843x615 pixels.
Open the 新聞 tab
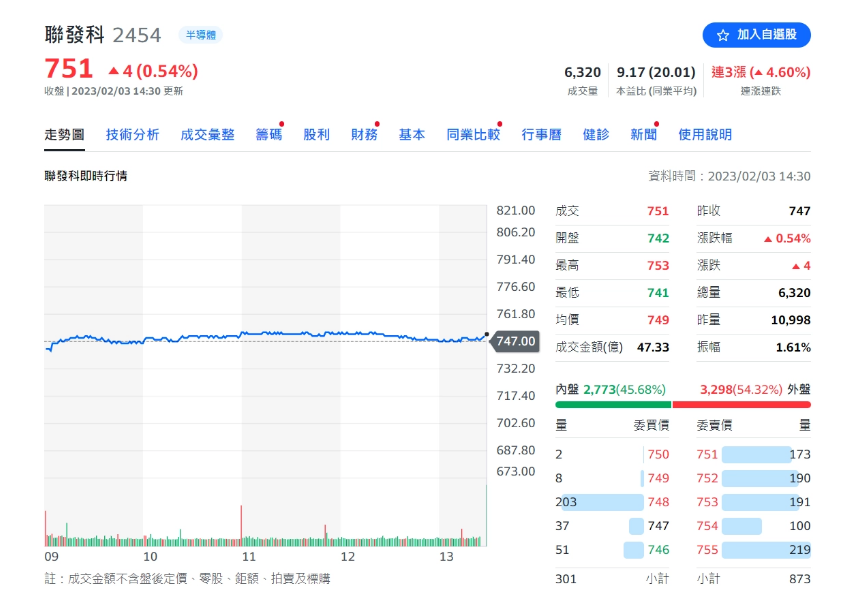[x=644, y=134]
